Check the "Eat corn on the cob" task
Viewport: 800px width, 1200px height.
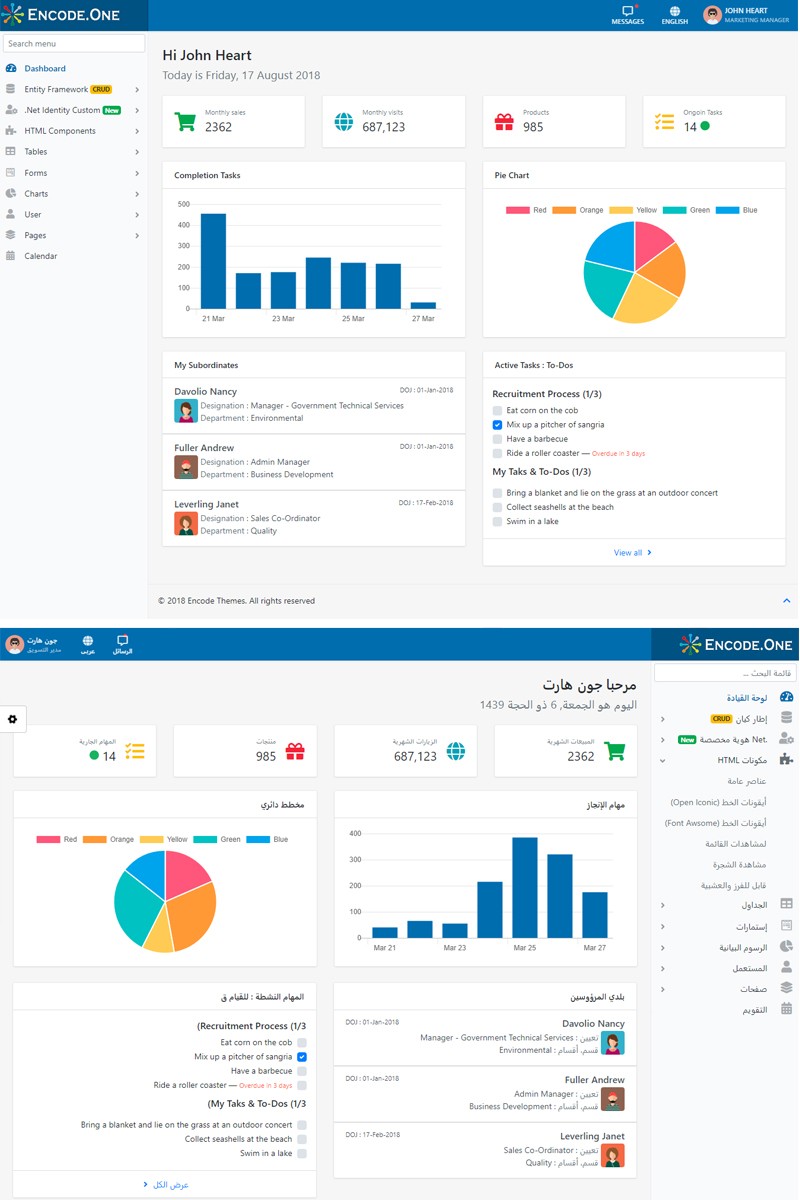[497, 411]
